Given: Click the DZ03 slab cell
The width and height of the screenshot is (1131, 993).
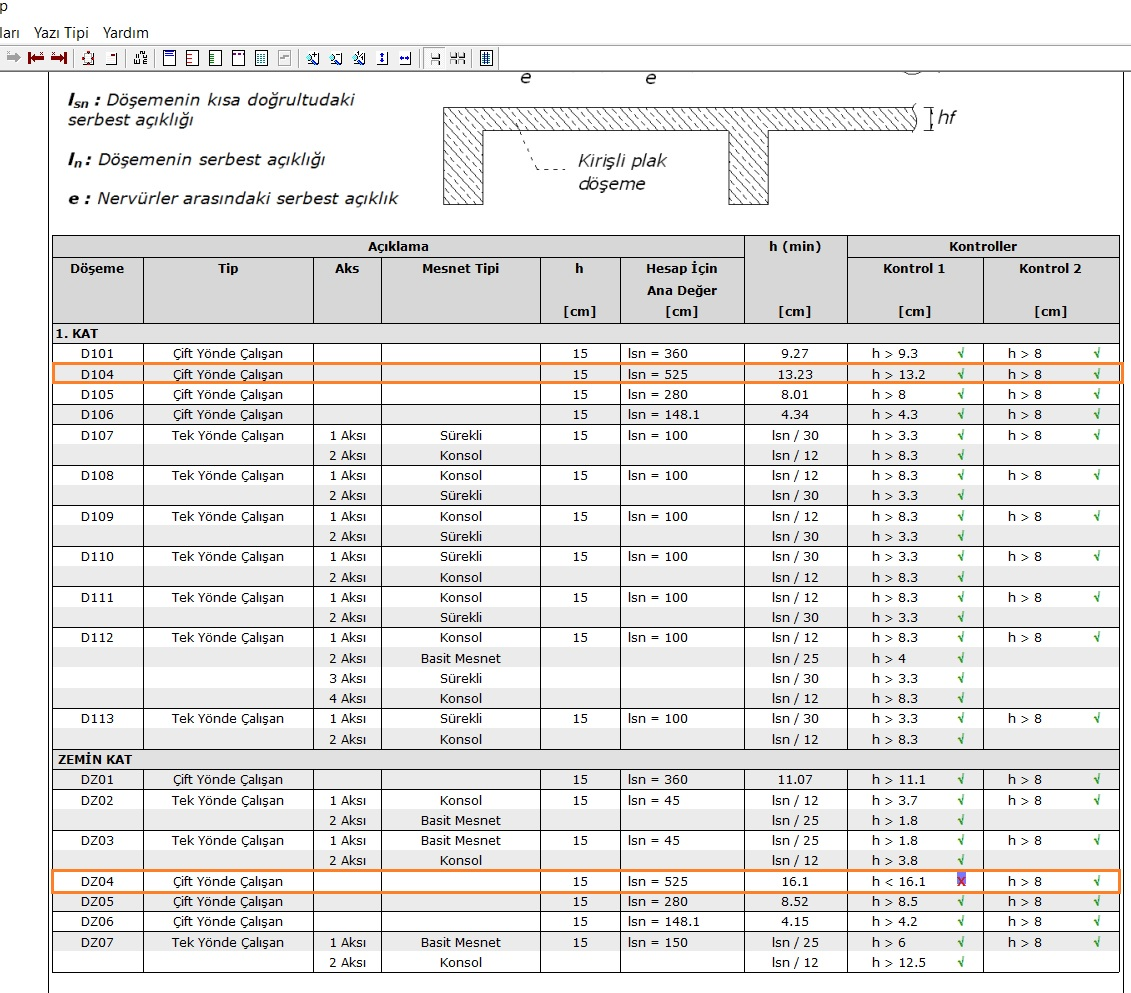Looking at the screenshot, I should 97,841.
